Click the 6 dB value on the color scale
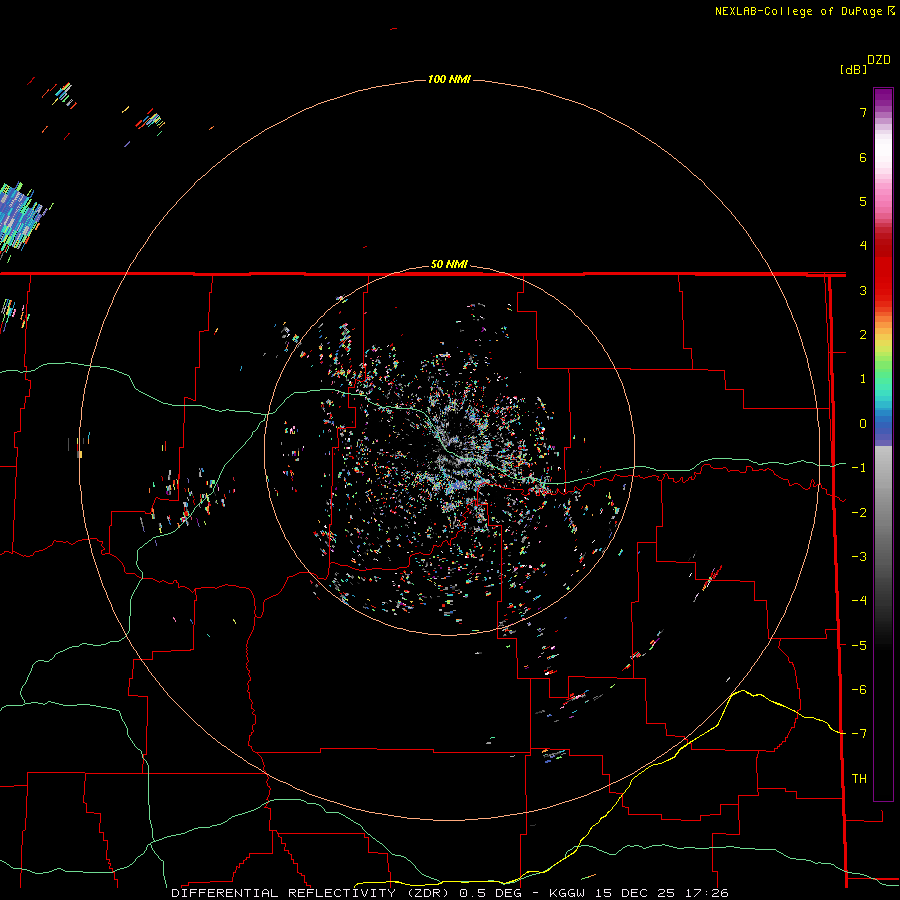900x900 pixels. click(863, 157)
